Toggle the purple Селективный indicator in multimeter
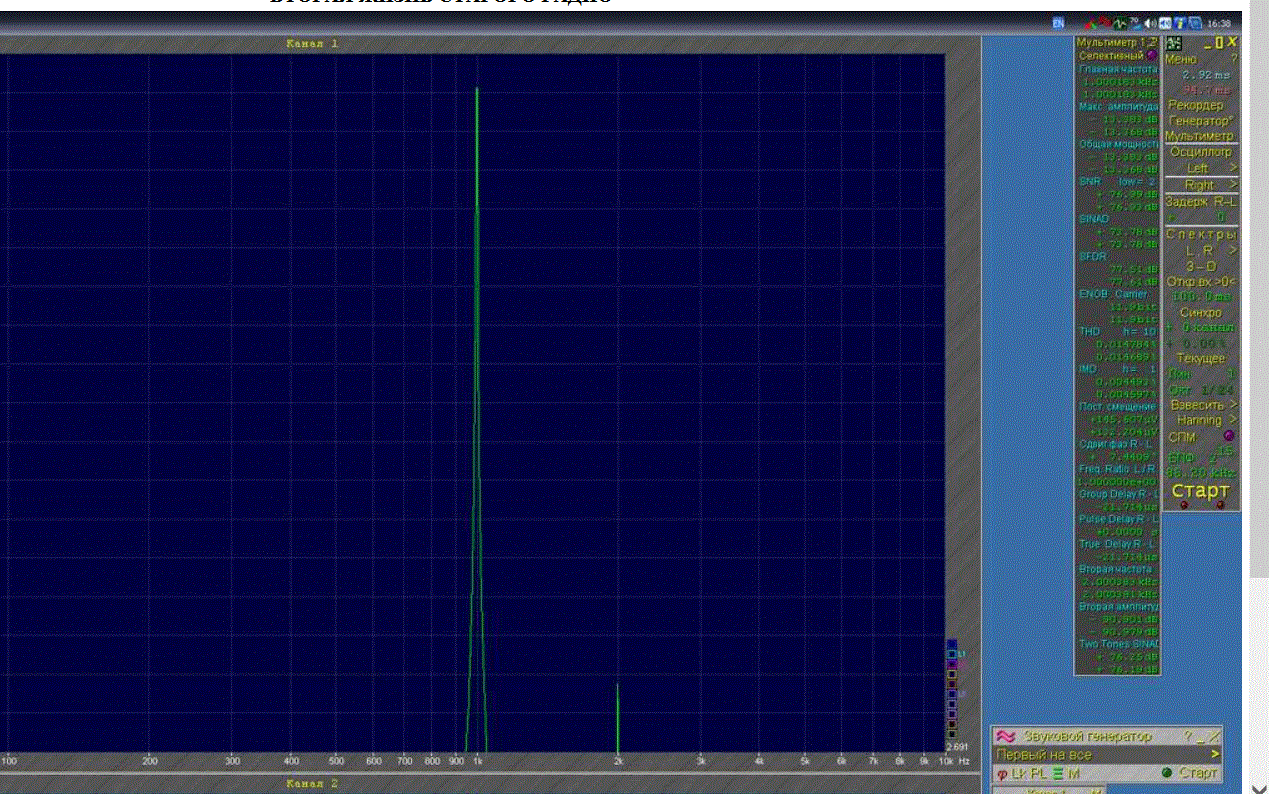The width and height of the screenshot is (1269, 794). pyautogui.click(x=1152, y=56)
